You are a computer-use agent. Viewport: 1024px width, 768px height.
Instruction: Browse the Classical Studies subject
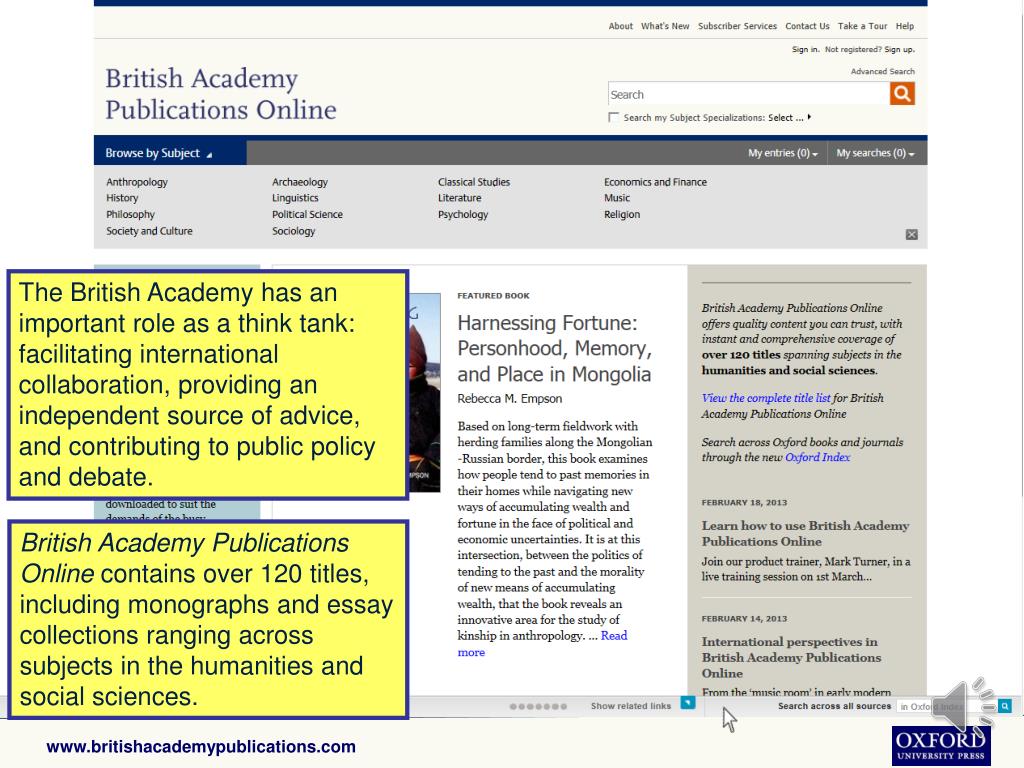(474, 182)
